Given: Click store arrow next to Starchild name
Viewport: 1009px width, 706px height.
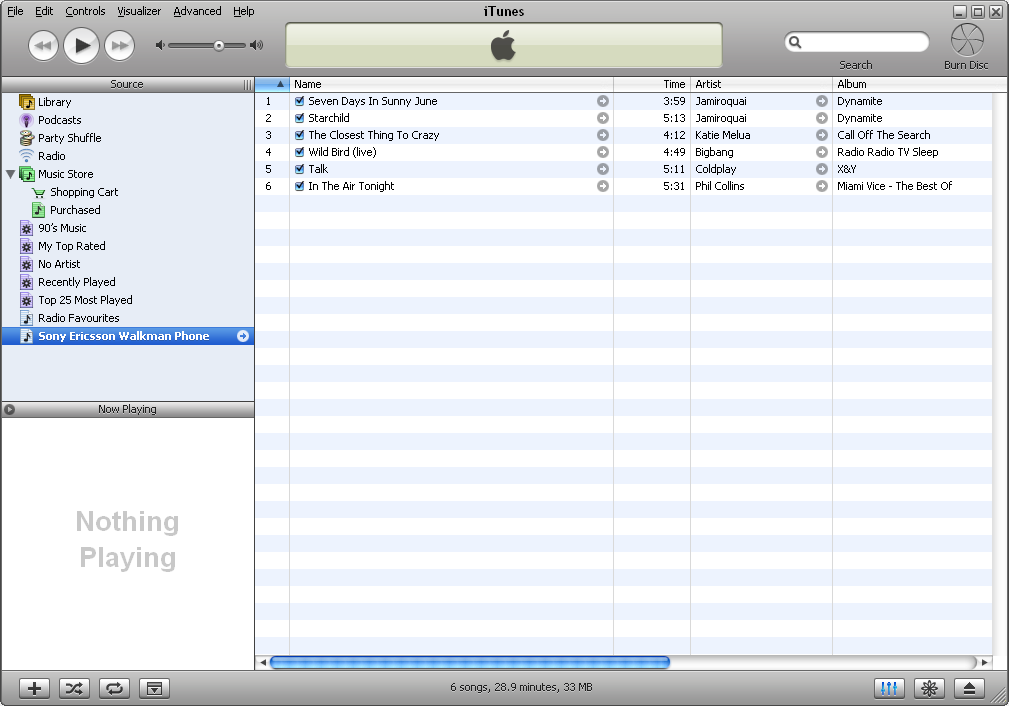Looking at the screenshot, I should (x=603, y=118).
